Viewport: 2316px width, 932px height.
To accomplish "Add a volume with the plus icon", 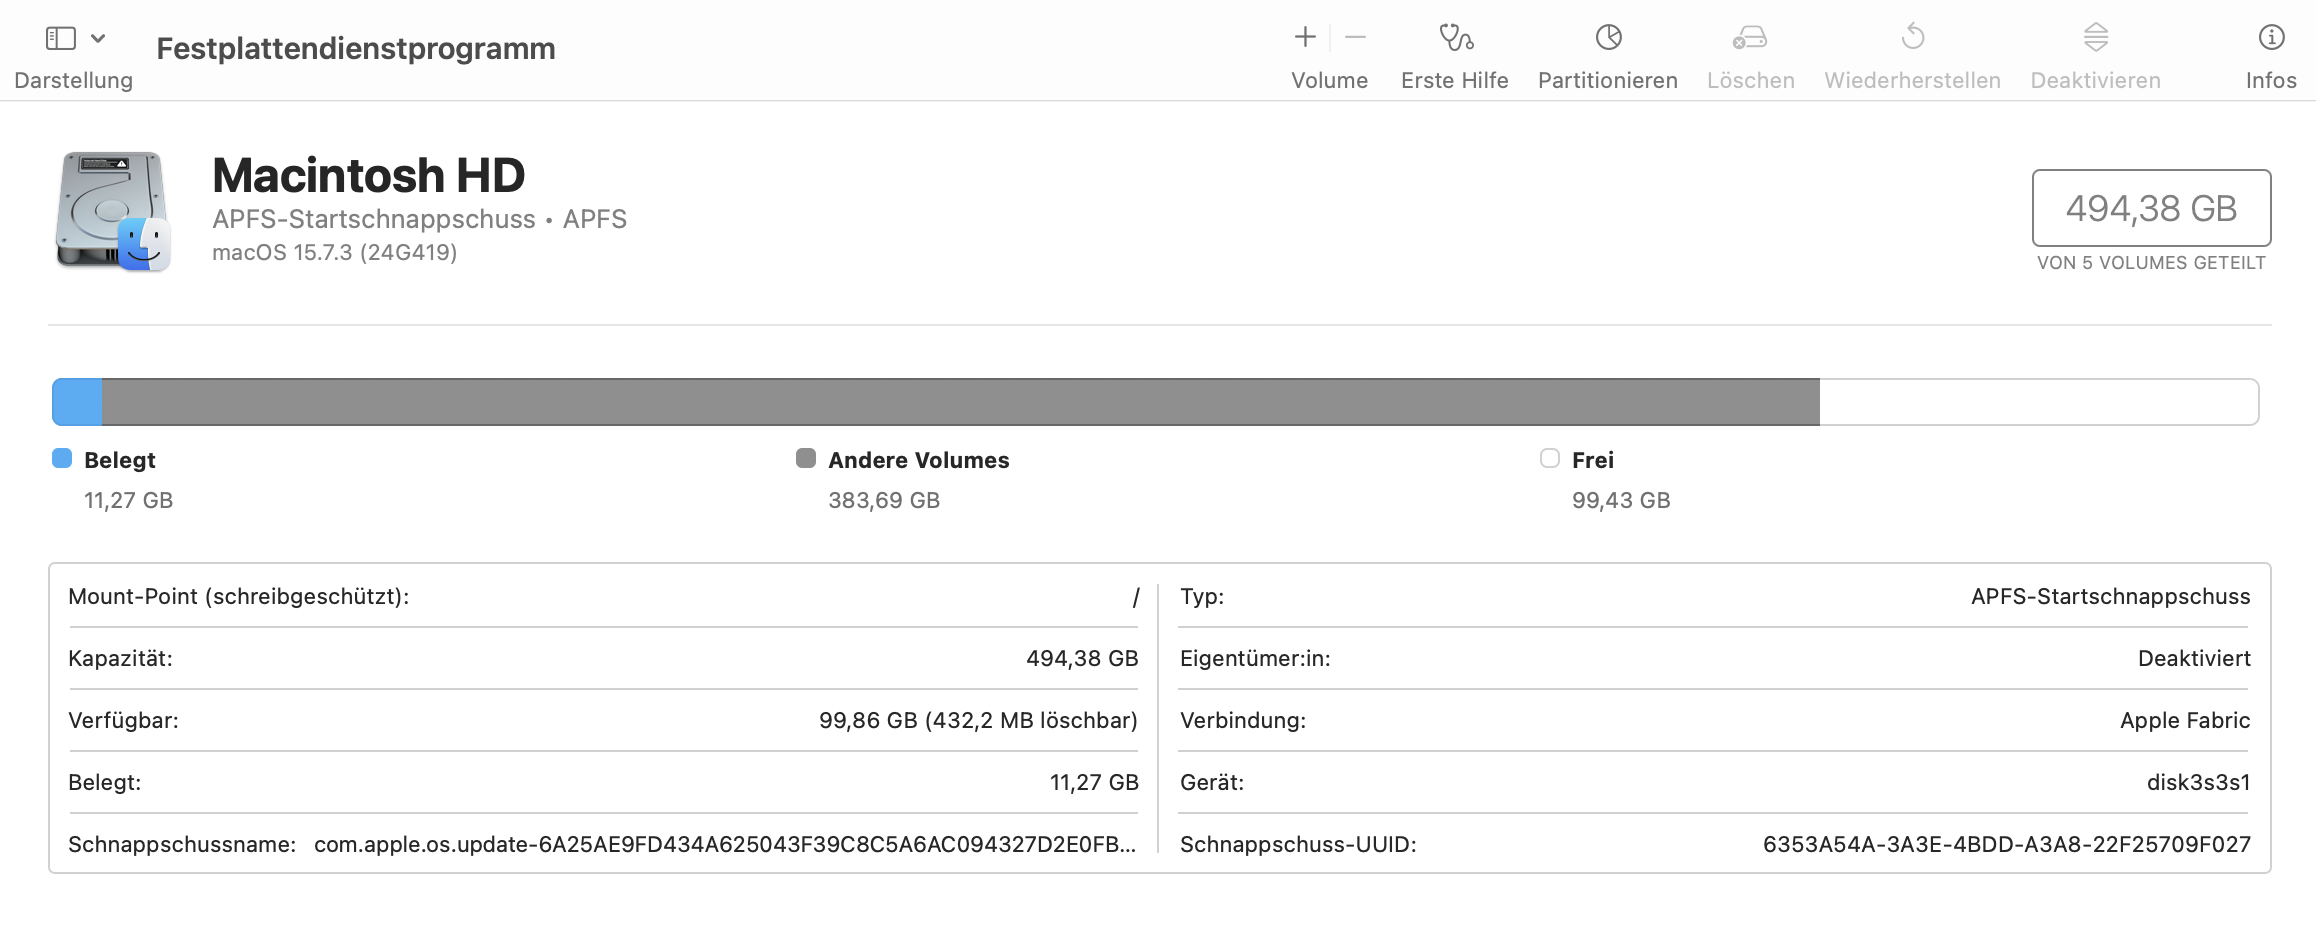I will pos(1304,38).
